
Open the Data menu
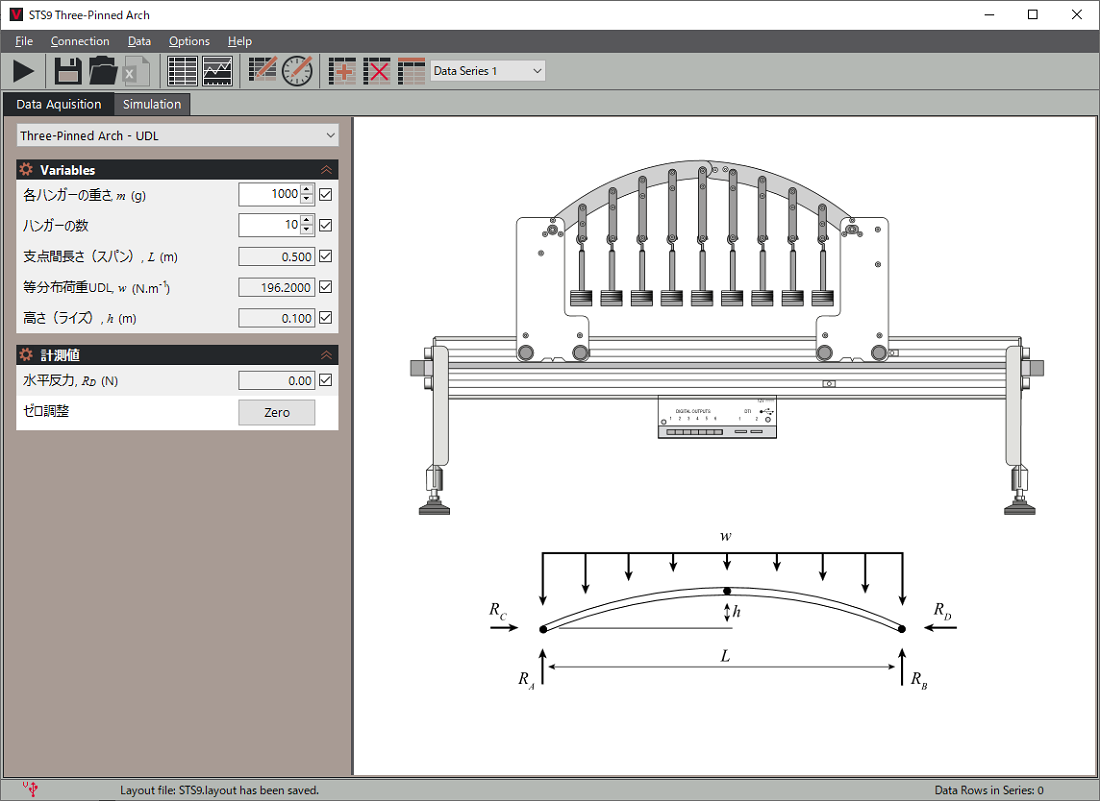tap(139, 41)
